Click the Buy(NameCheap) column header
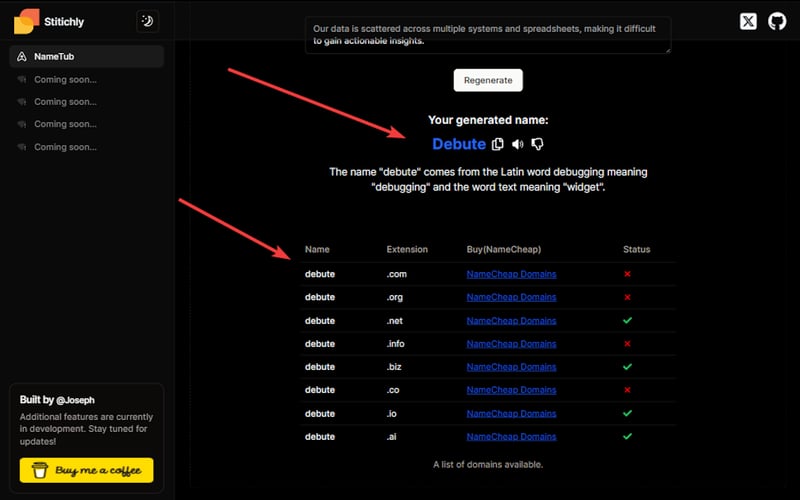Image resolution: width=800 pixels, height=500 pixels. tap(504, 249)
